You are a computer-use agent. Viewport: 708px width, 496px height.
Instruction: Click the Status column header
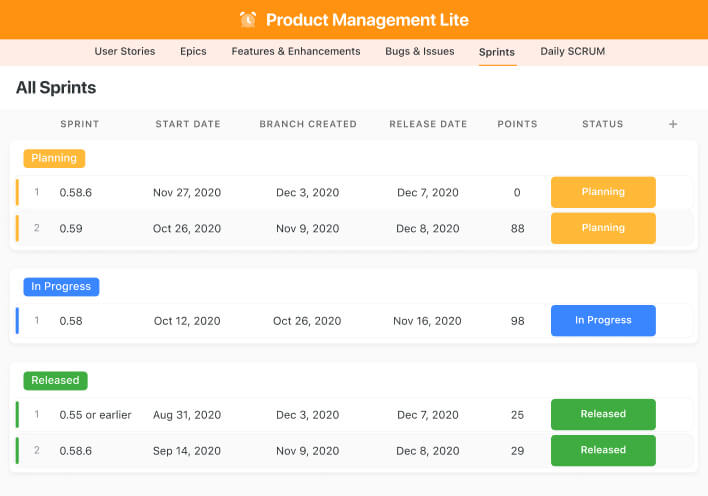[602, 124]
